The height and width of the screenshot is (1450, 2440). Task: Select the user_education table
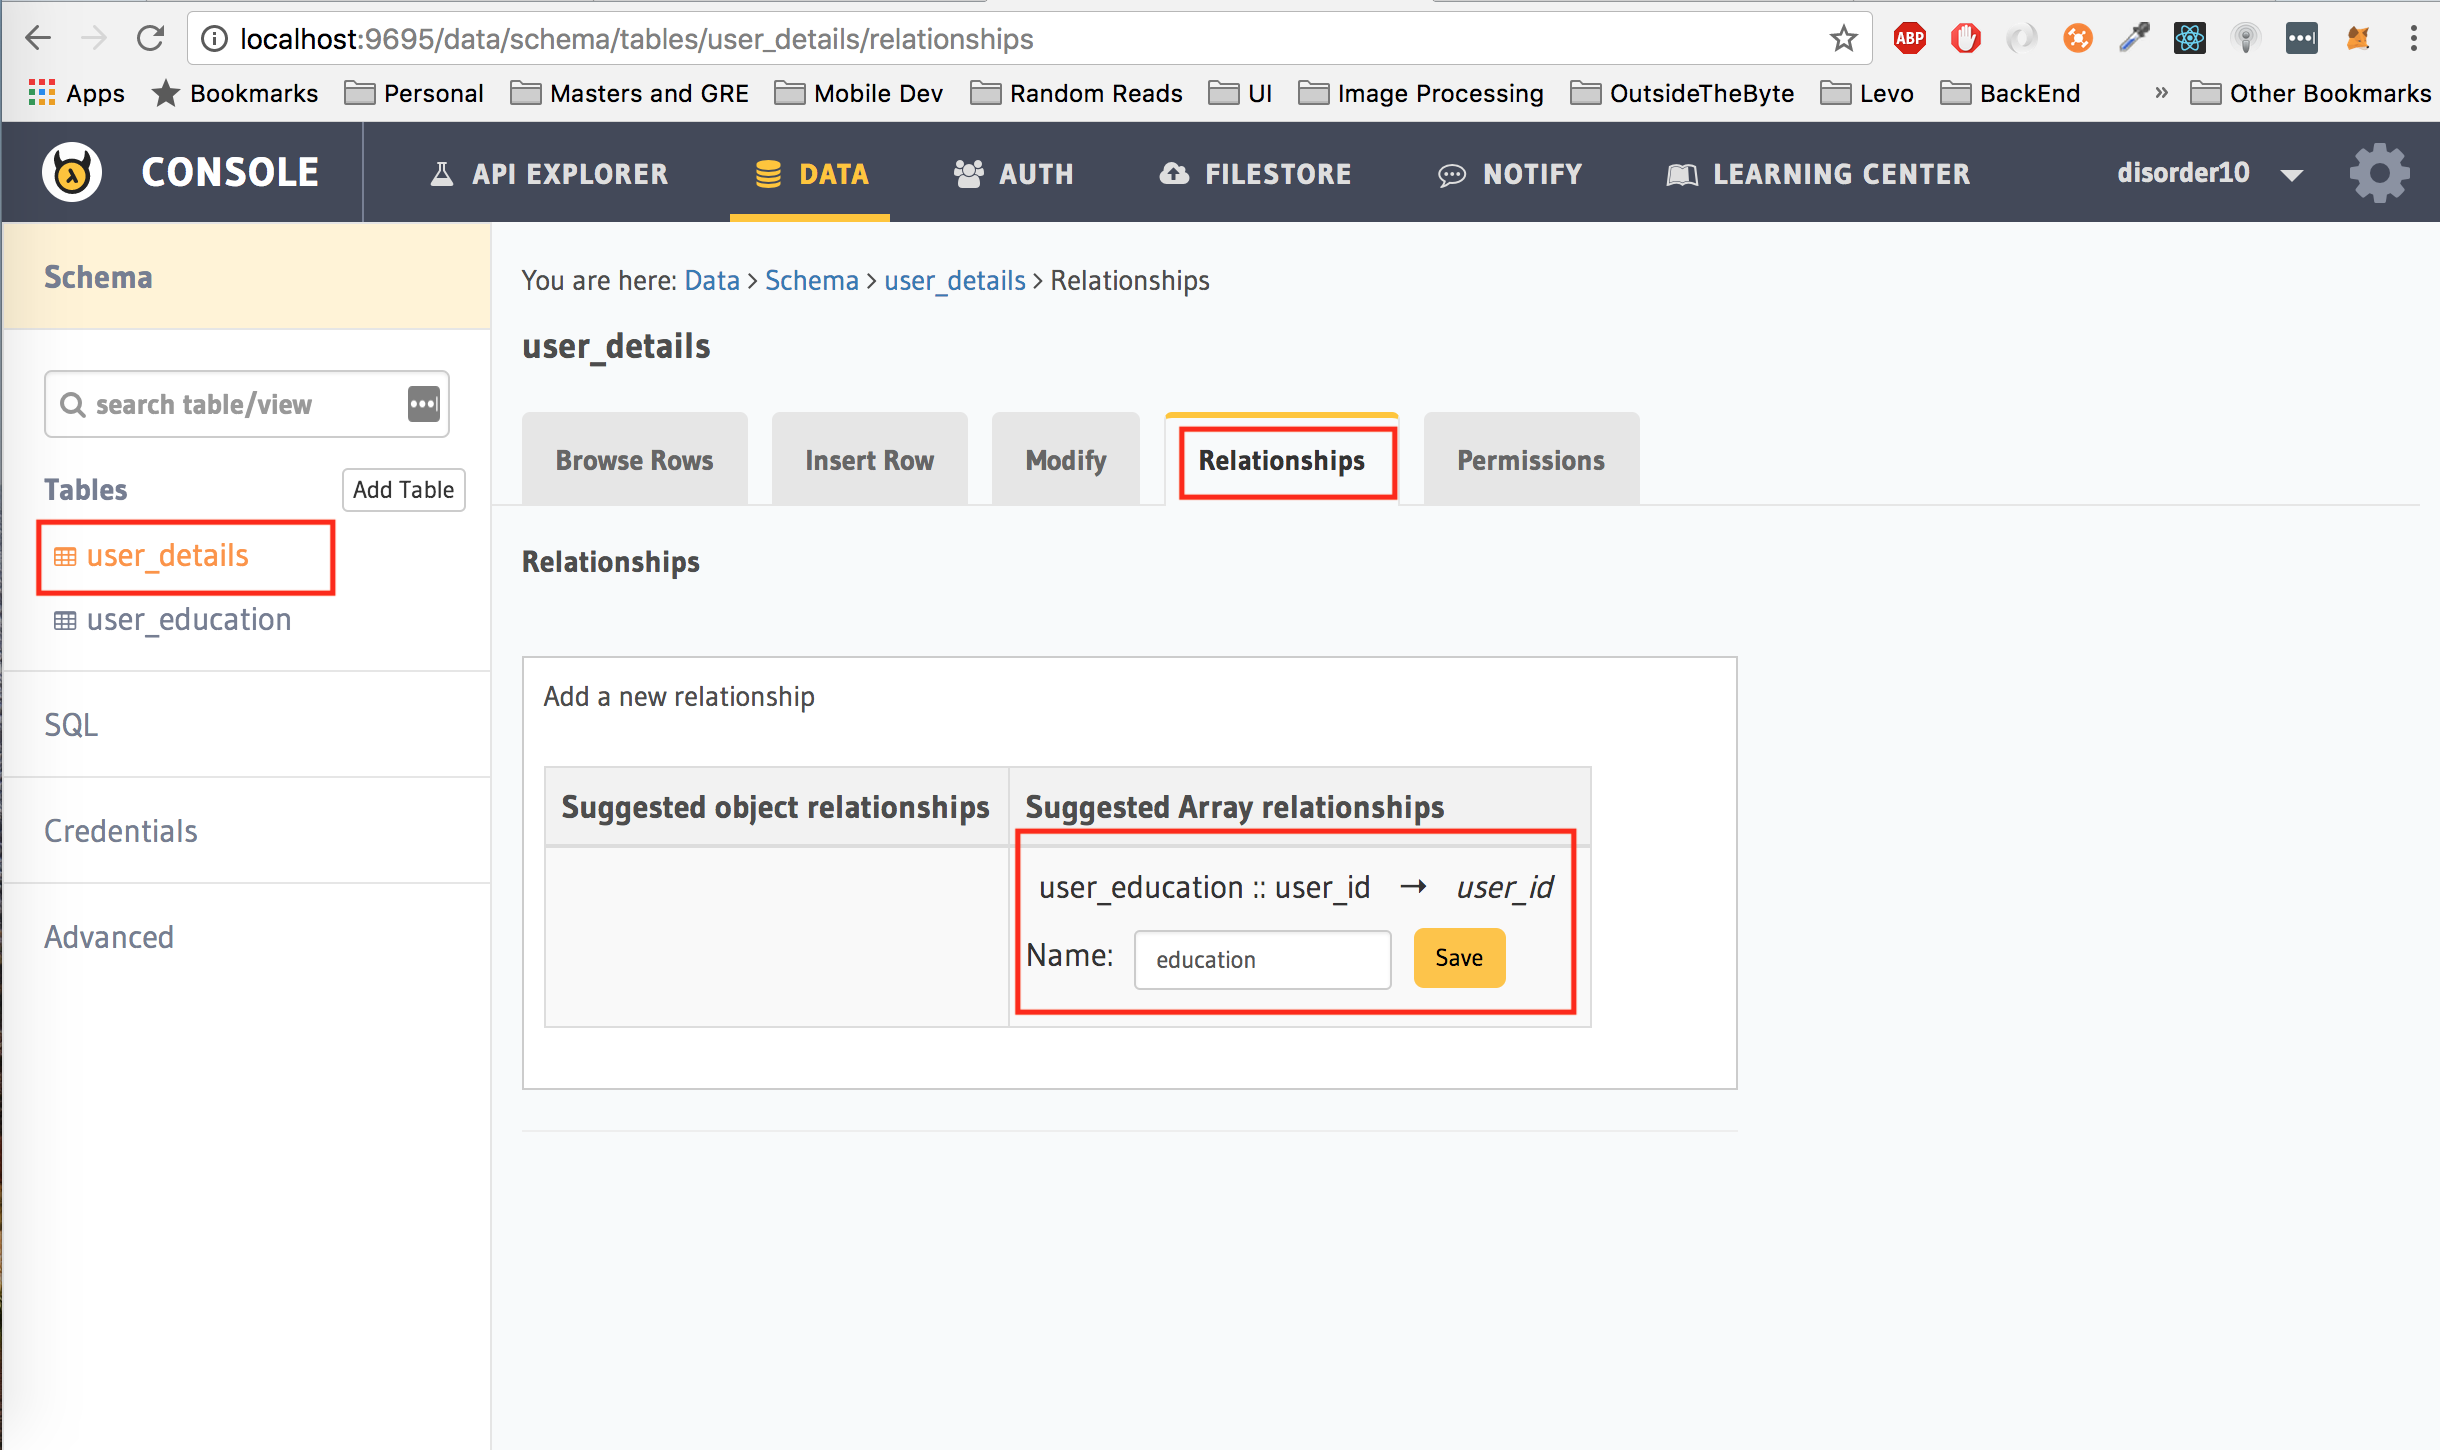[x=188, y=620]
